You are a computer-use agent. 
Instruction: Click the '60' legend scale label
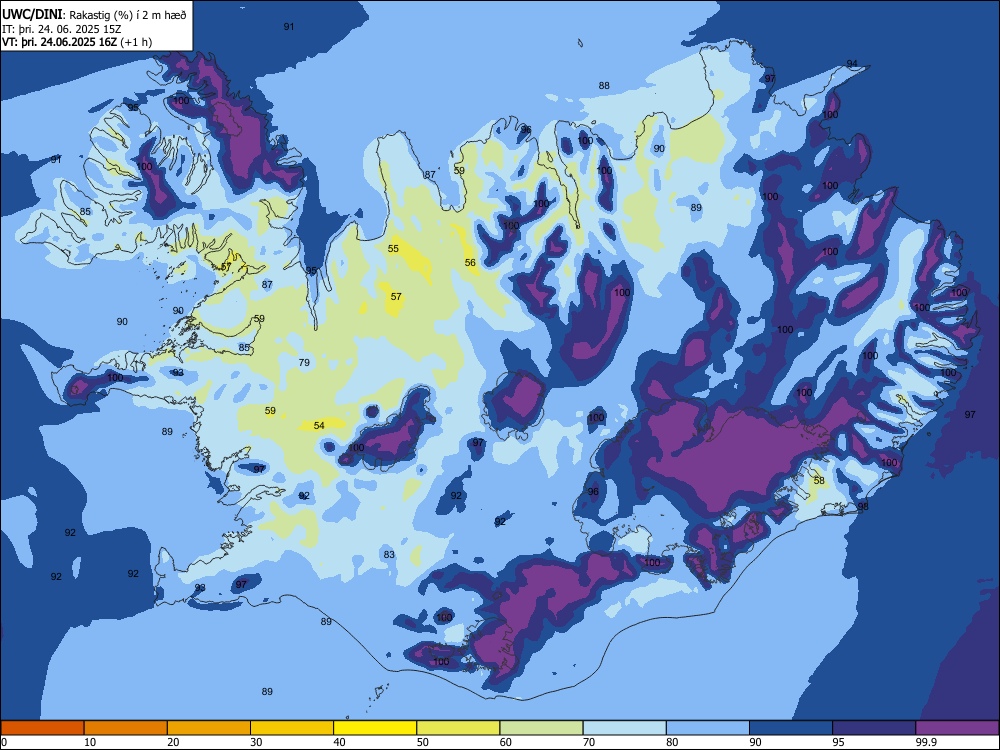[506, 742]
